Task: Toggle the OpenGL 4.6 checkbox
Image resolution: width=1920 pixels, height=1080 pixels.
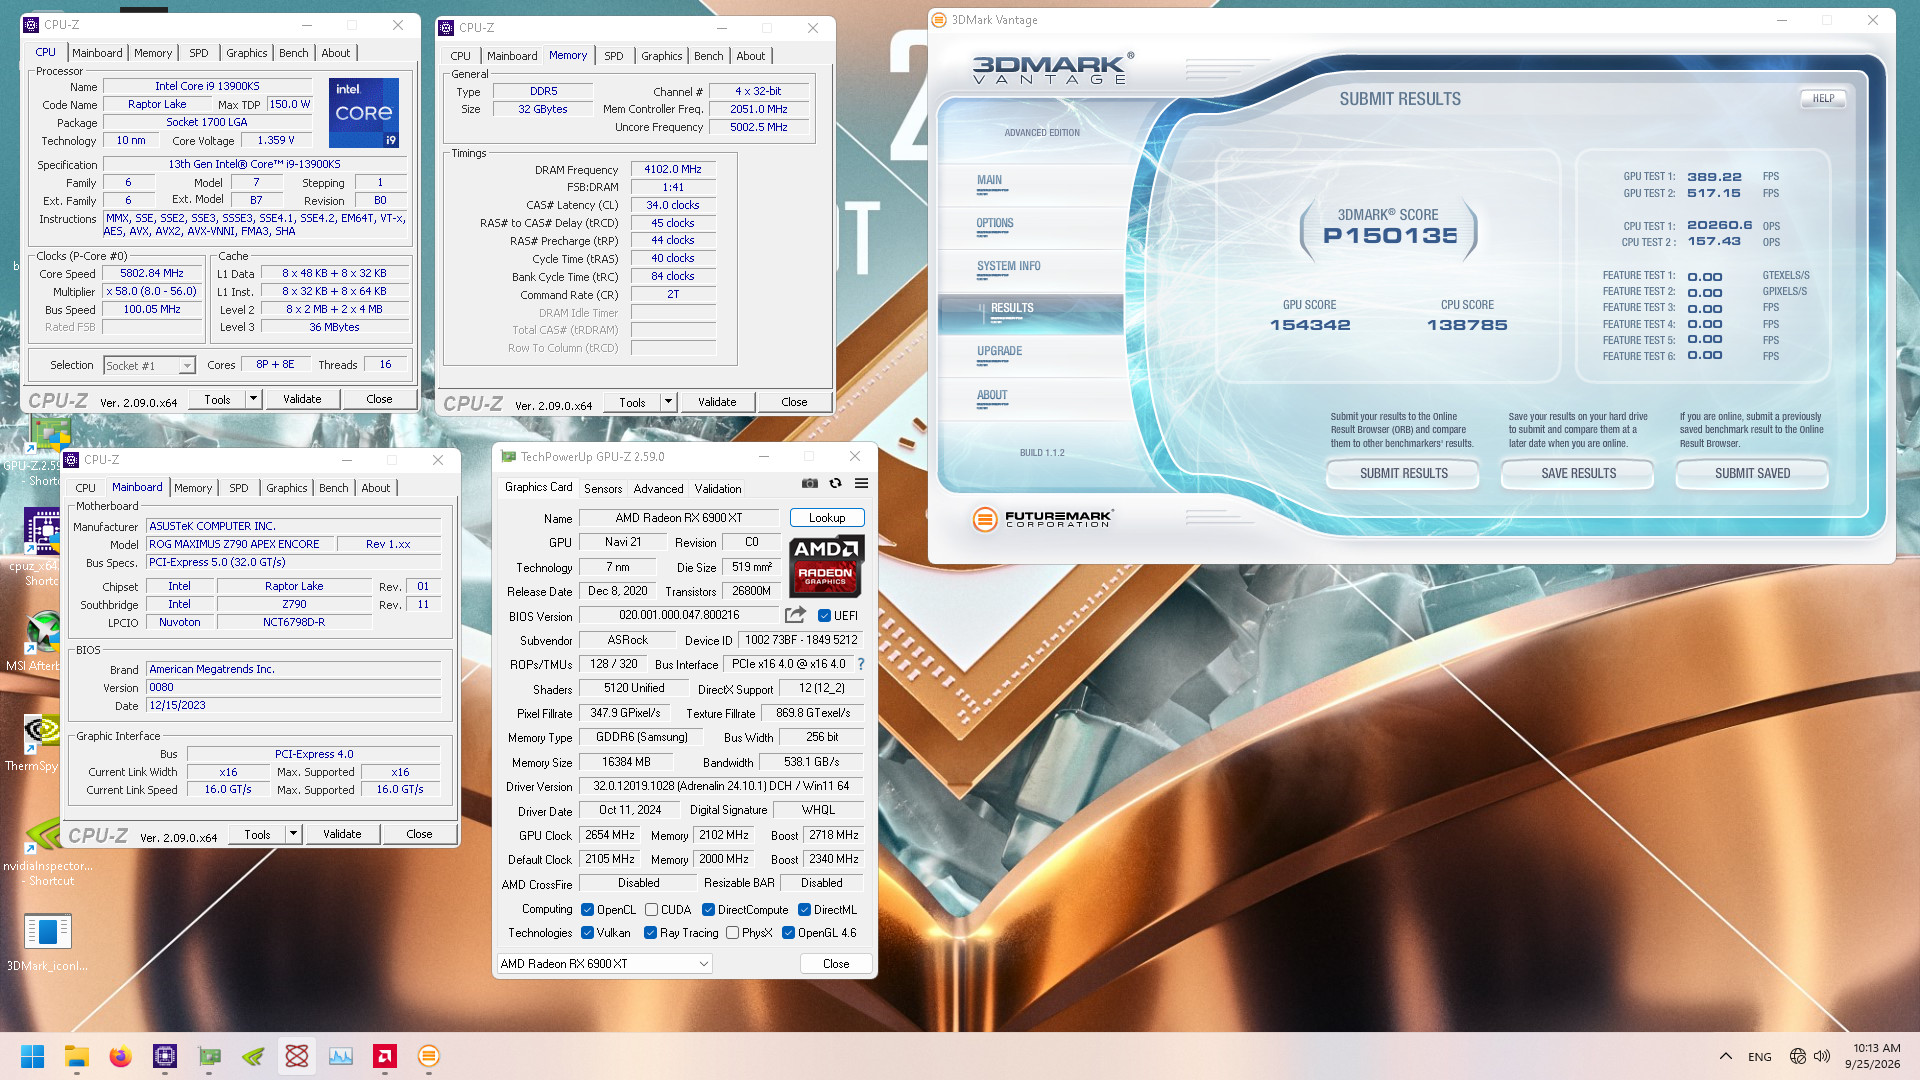Action: point(788,933)
